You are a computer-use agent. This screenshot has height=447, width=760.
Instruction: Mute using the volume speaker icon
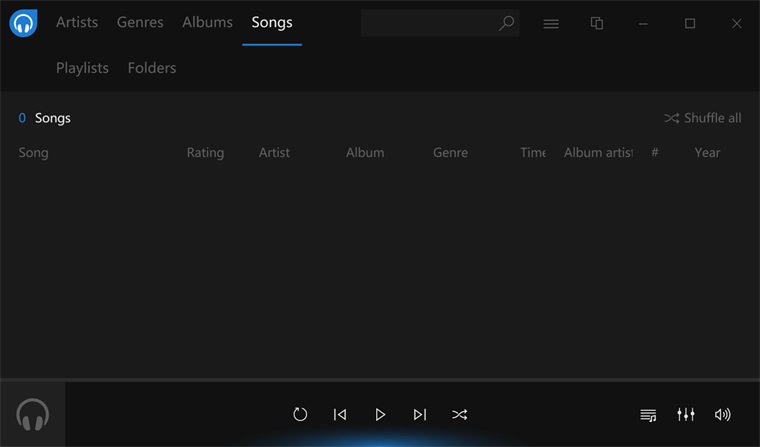coord(722,414)
